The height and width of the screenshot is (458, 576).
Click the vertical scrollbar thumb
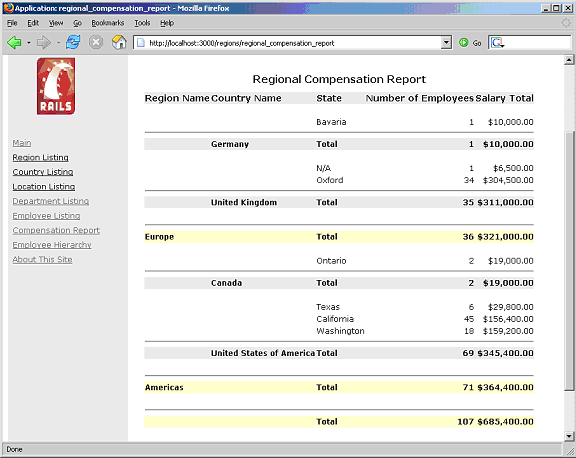click(569, 261)
